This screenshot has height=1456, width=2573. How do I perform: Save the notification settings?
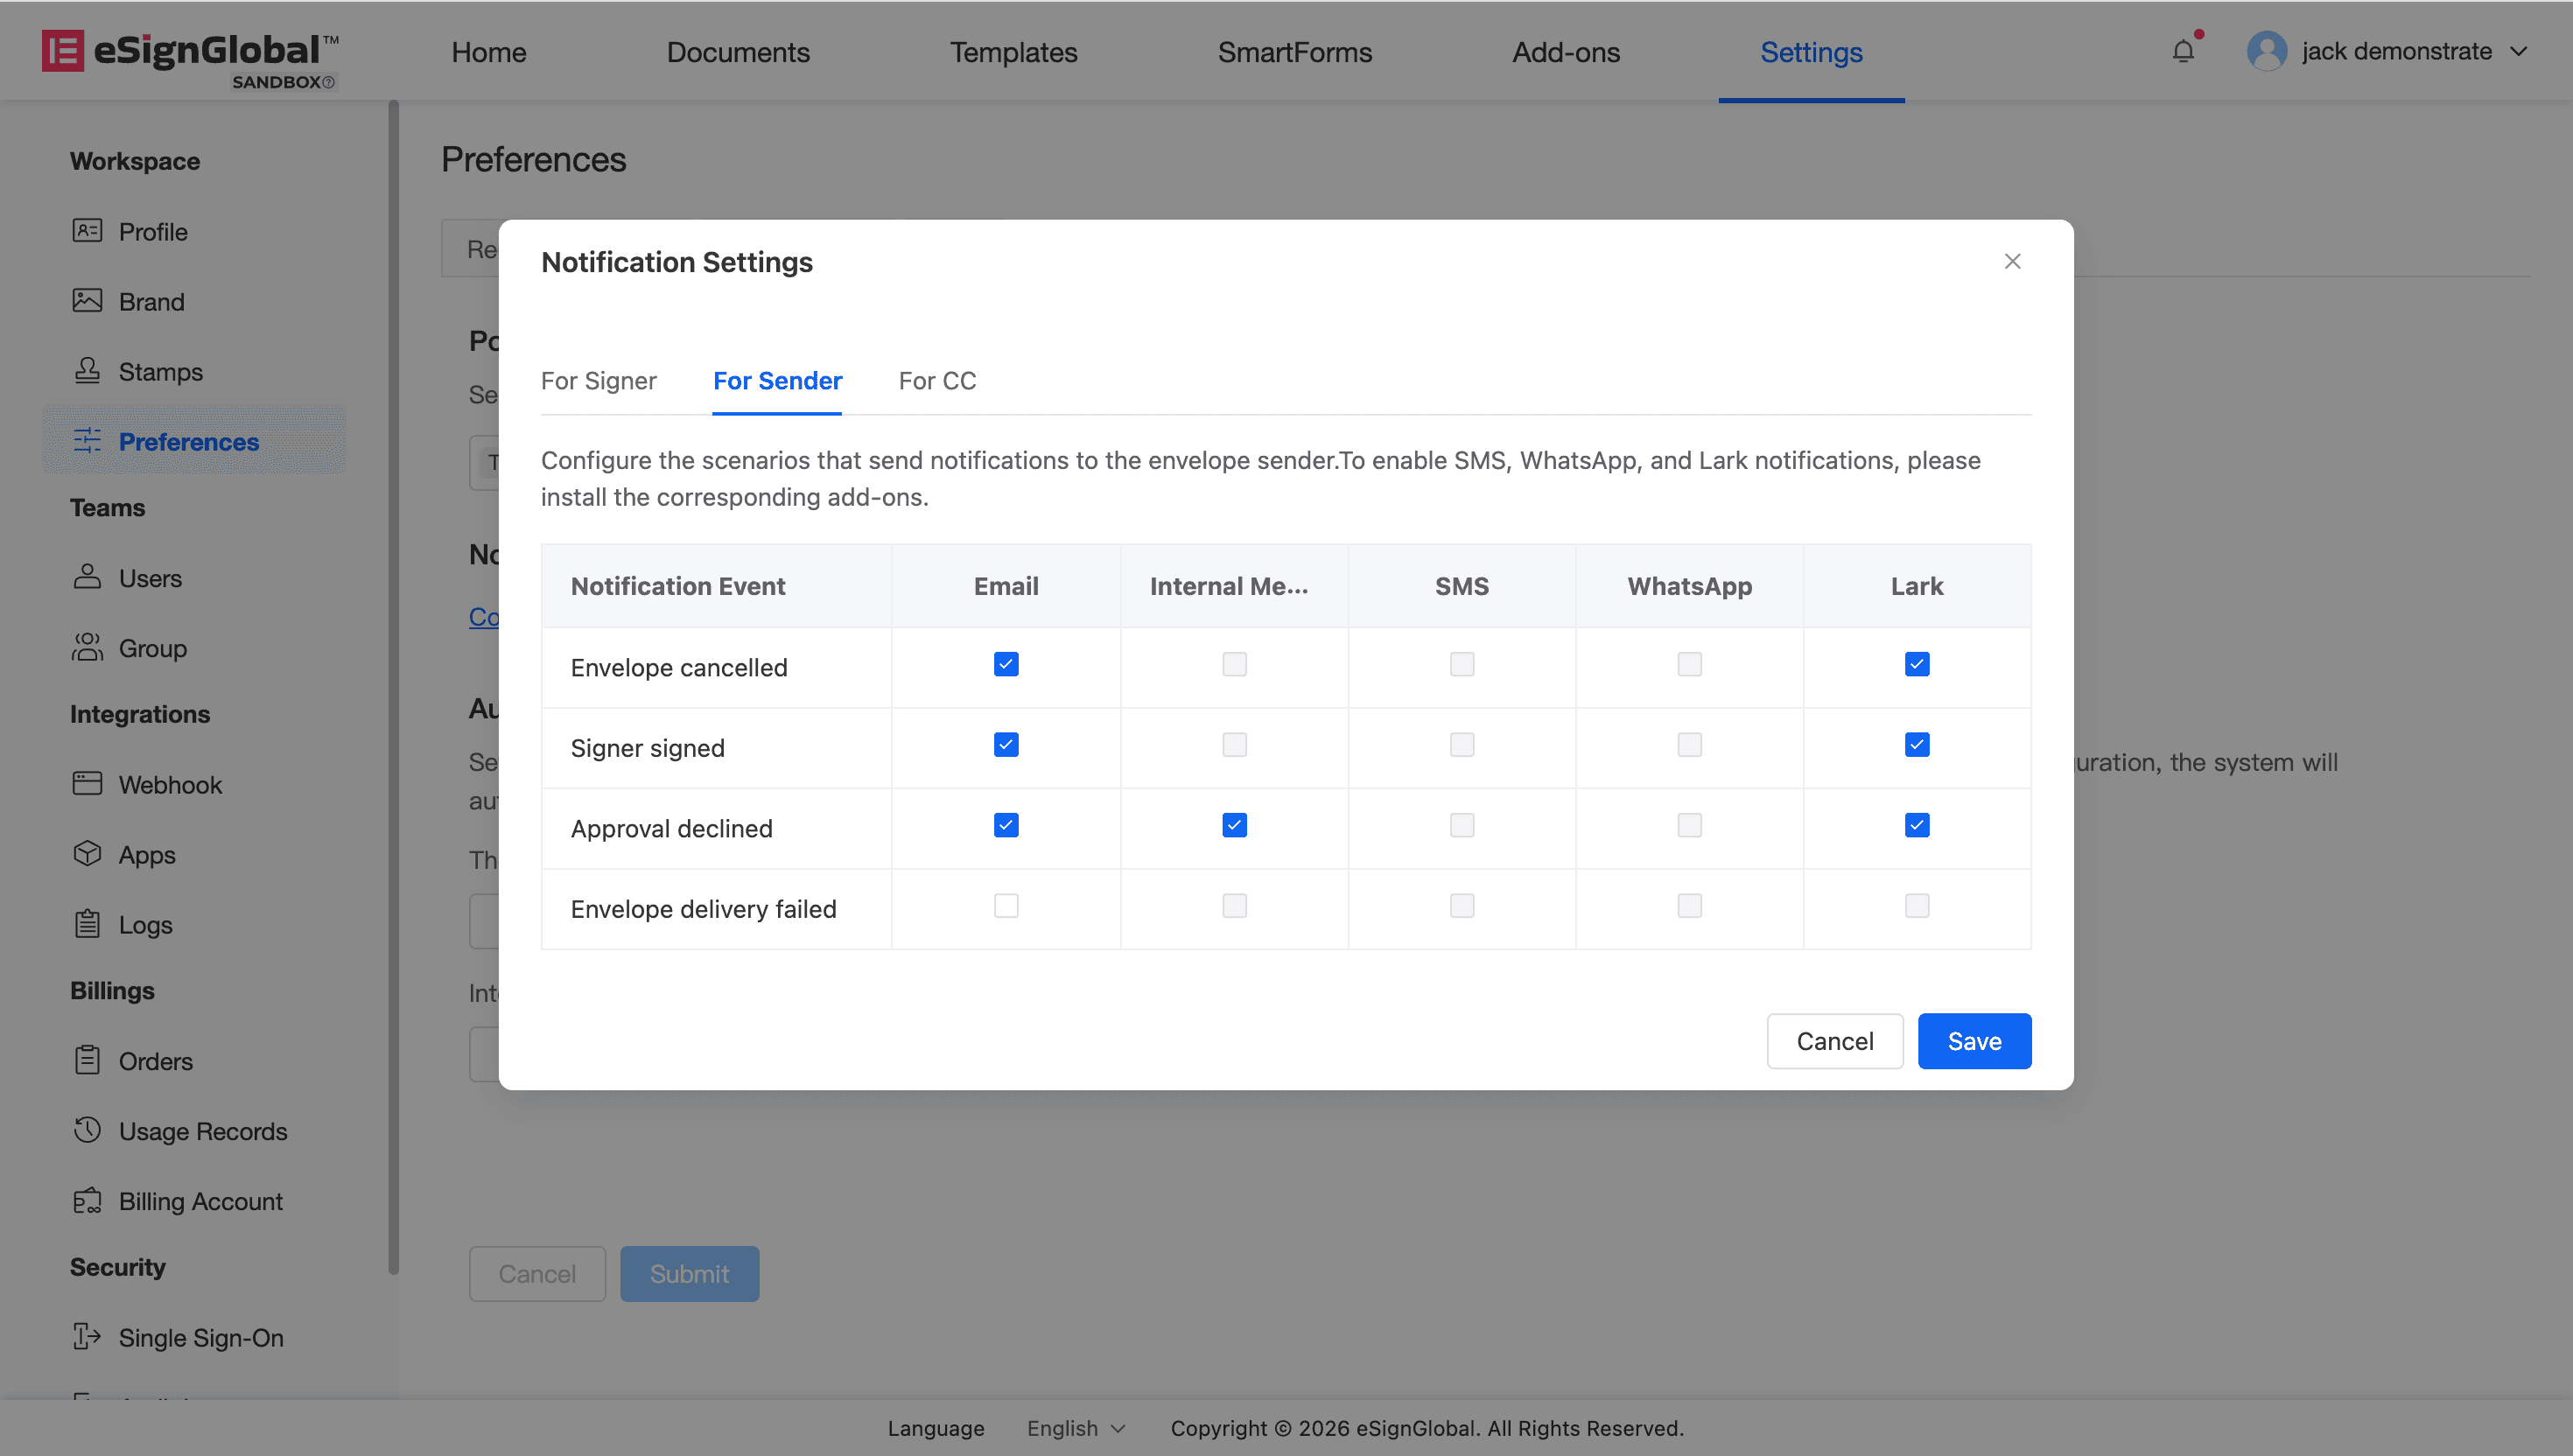point(1974,1041)
